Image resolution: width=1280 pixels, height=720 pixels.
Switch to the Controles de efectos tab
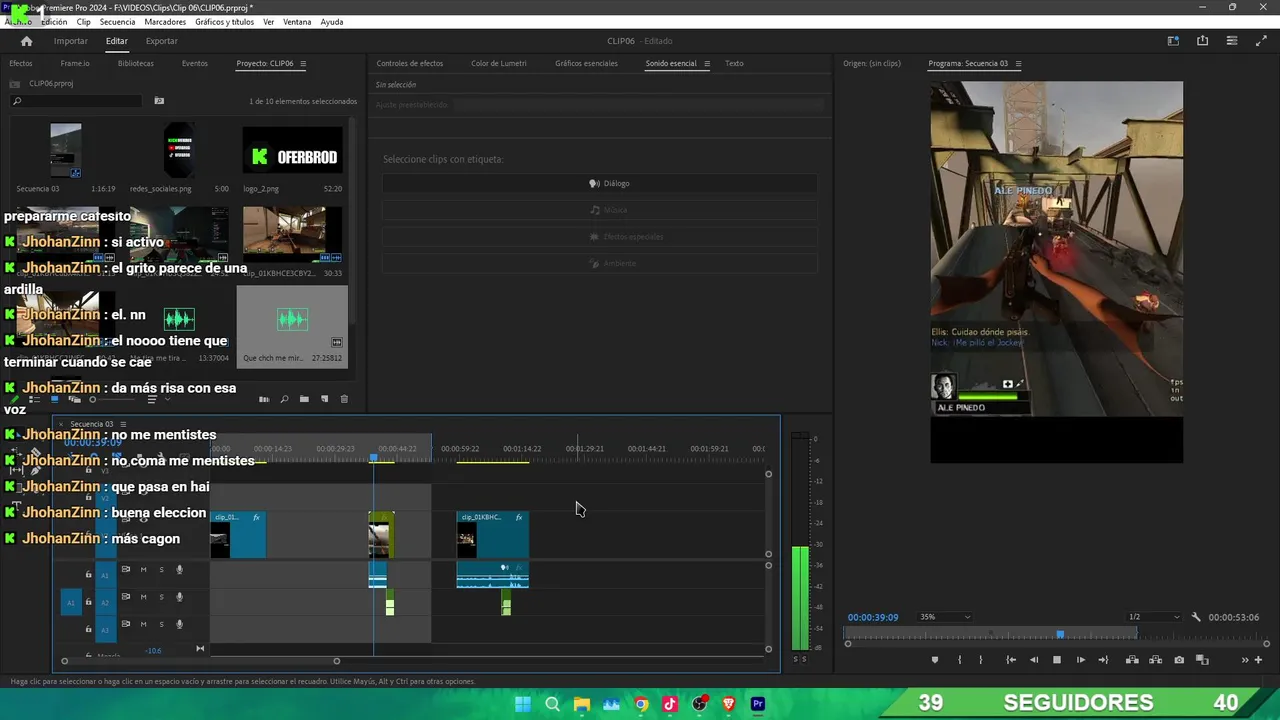point(409,64)
